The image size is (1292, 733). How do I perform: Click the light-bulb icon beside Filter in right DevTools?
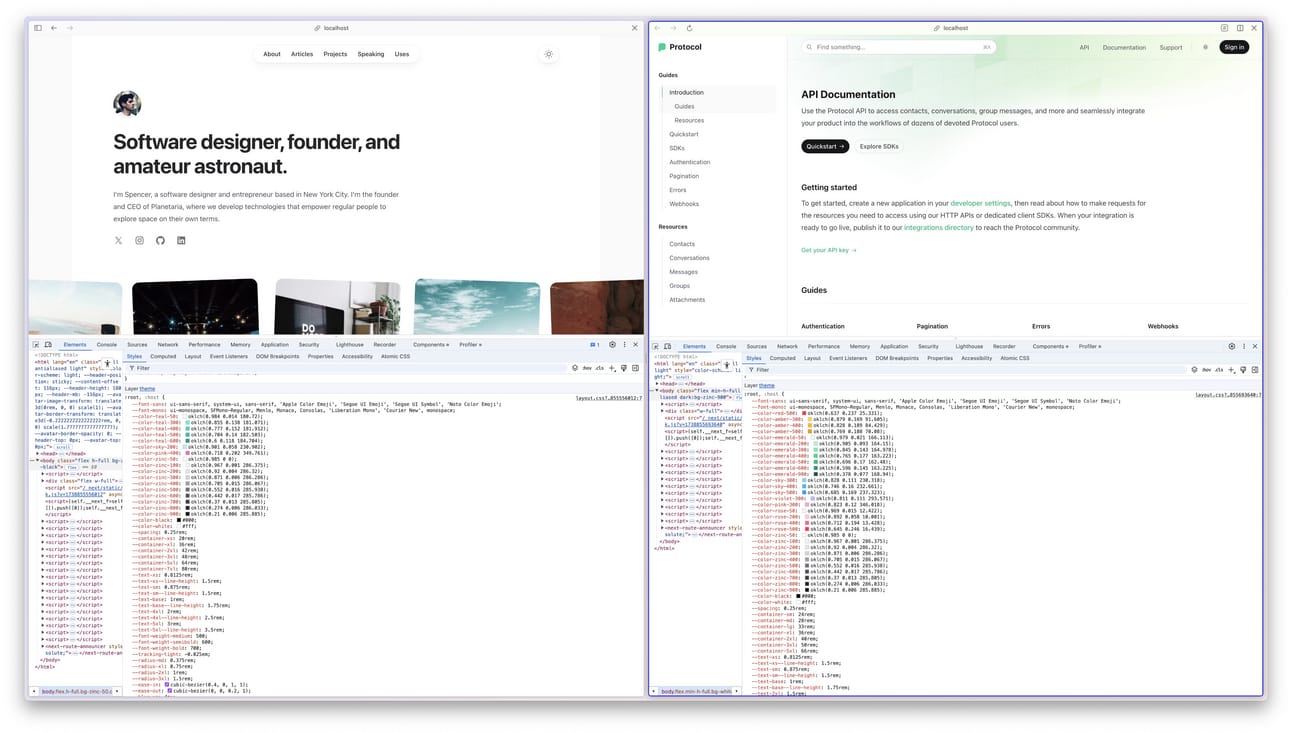(x=1195, y=369)
